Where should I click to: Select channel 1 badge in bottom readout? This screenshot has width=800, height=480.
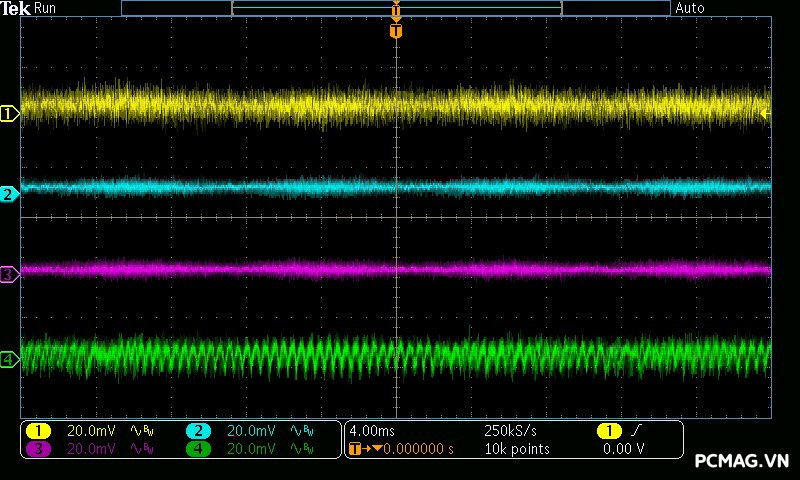[38, 431]
